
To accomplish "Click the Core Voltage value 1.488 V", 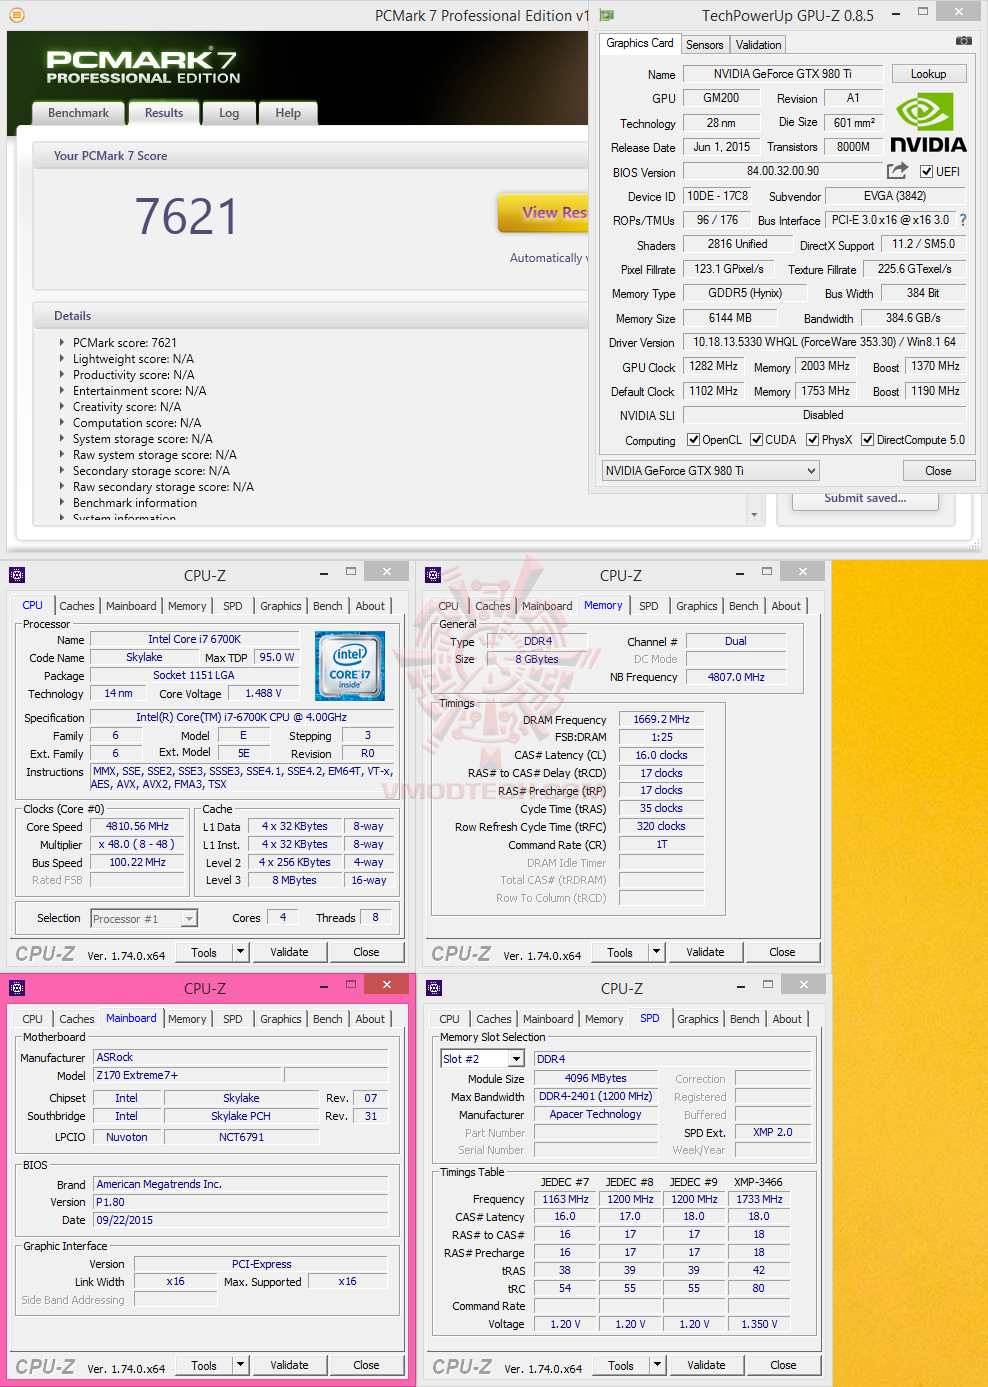I will [x=263, y=694].
